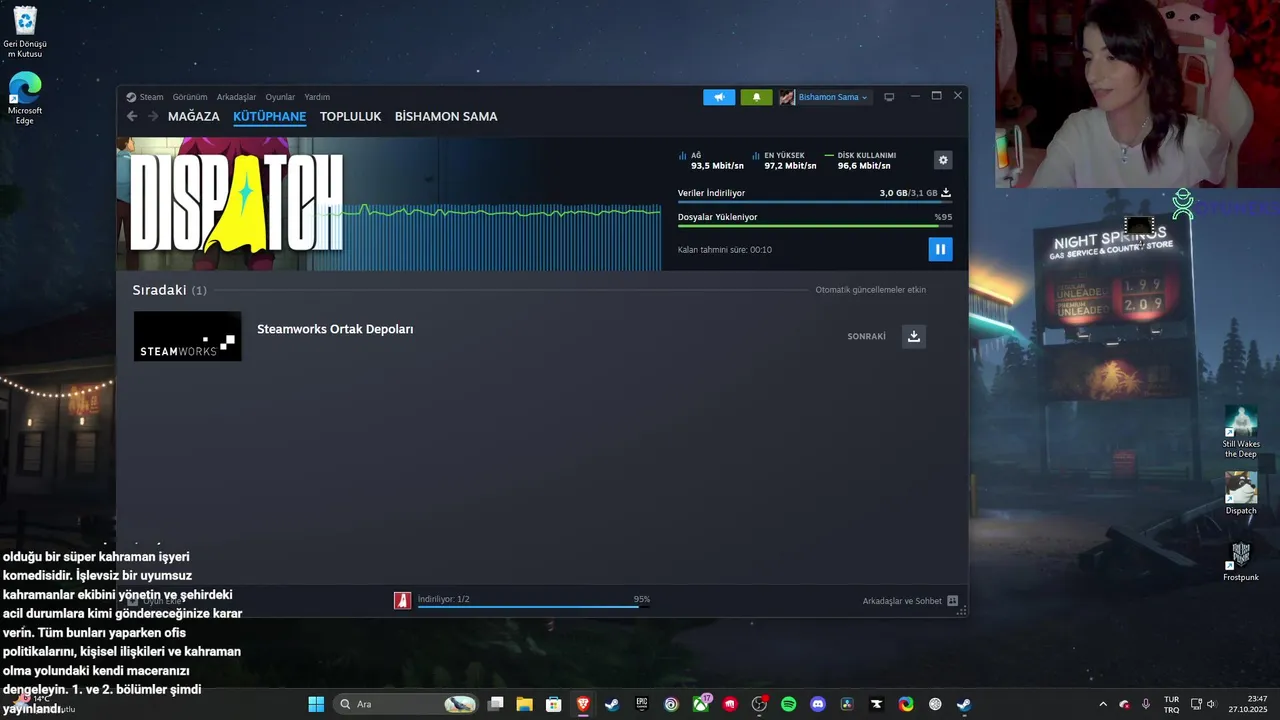1280x720 pixels.
Task: Open the Microsoft Edge desktop shortcut
Action: 25,98
